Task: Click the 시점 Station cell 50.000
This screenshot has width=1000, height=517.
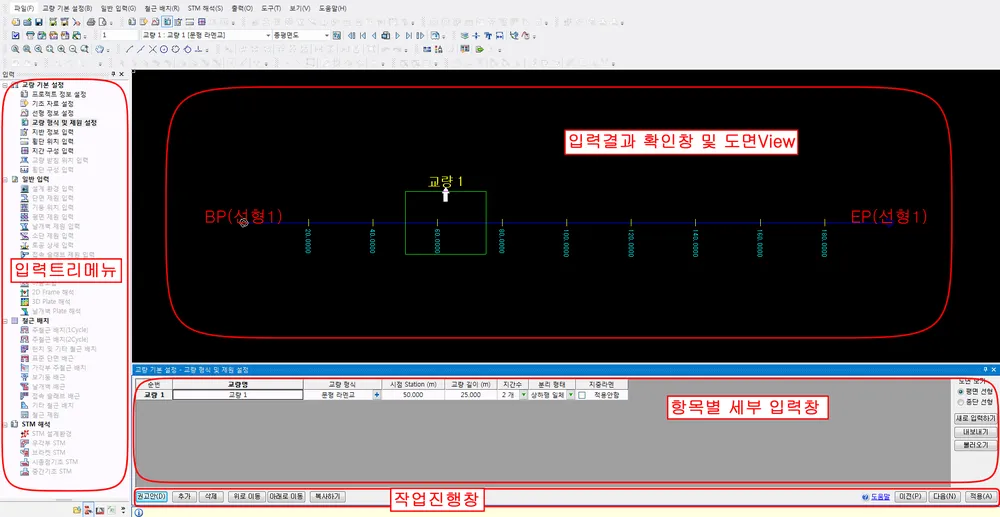Action: [x=413, y=395]
